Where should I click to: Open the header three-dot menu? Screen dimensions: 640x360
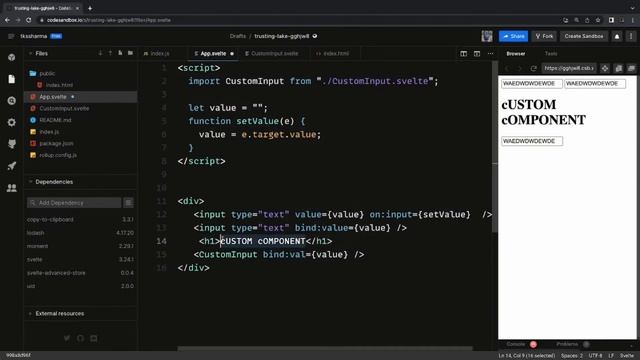pyautogui.click(x=631, y=36)
